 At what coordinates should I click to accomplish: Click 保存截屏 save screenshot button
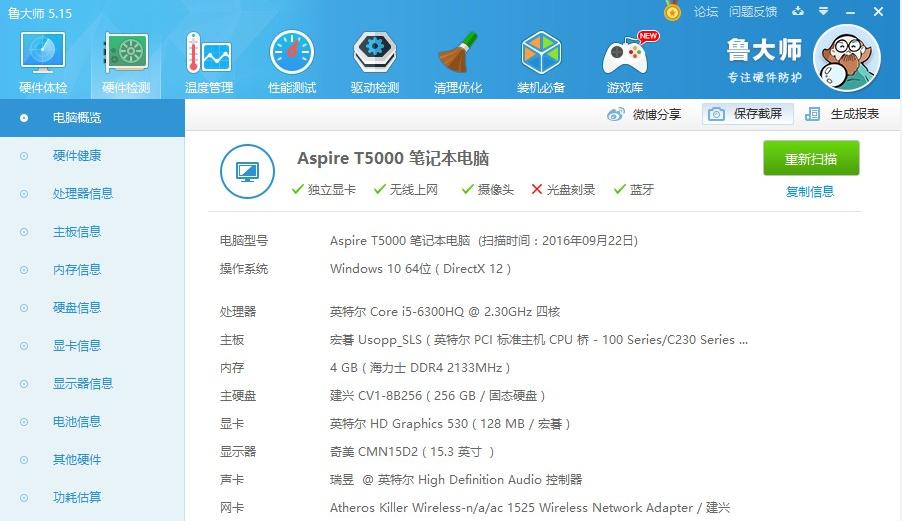click(747, 114)
